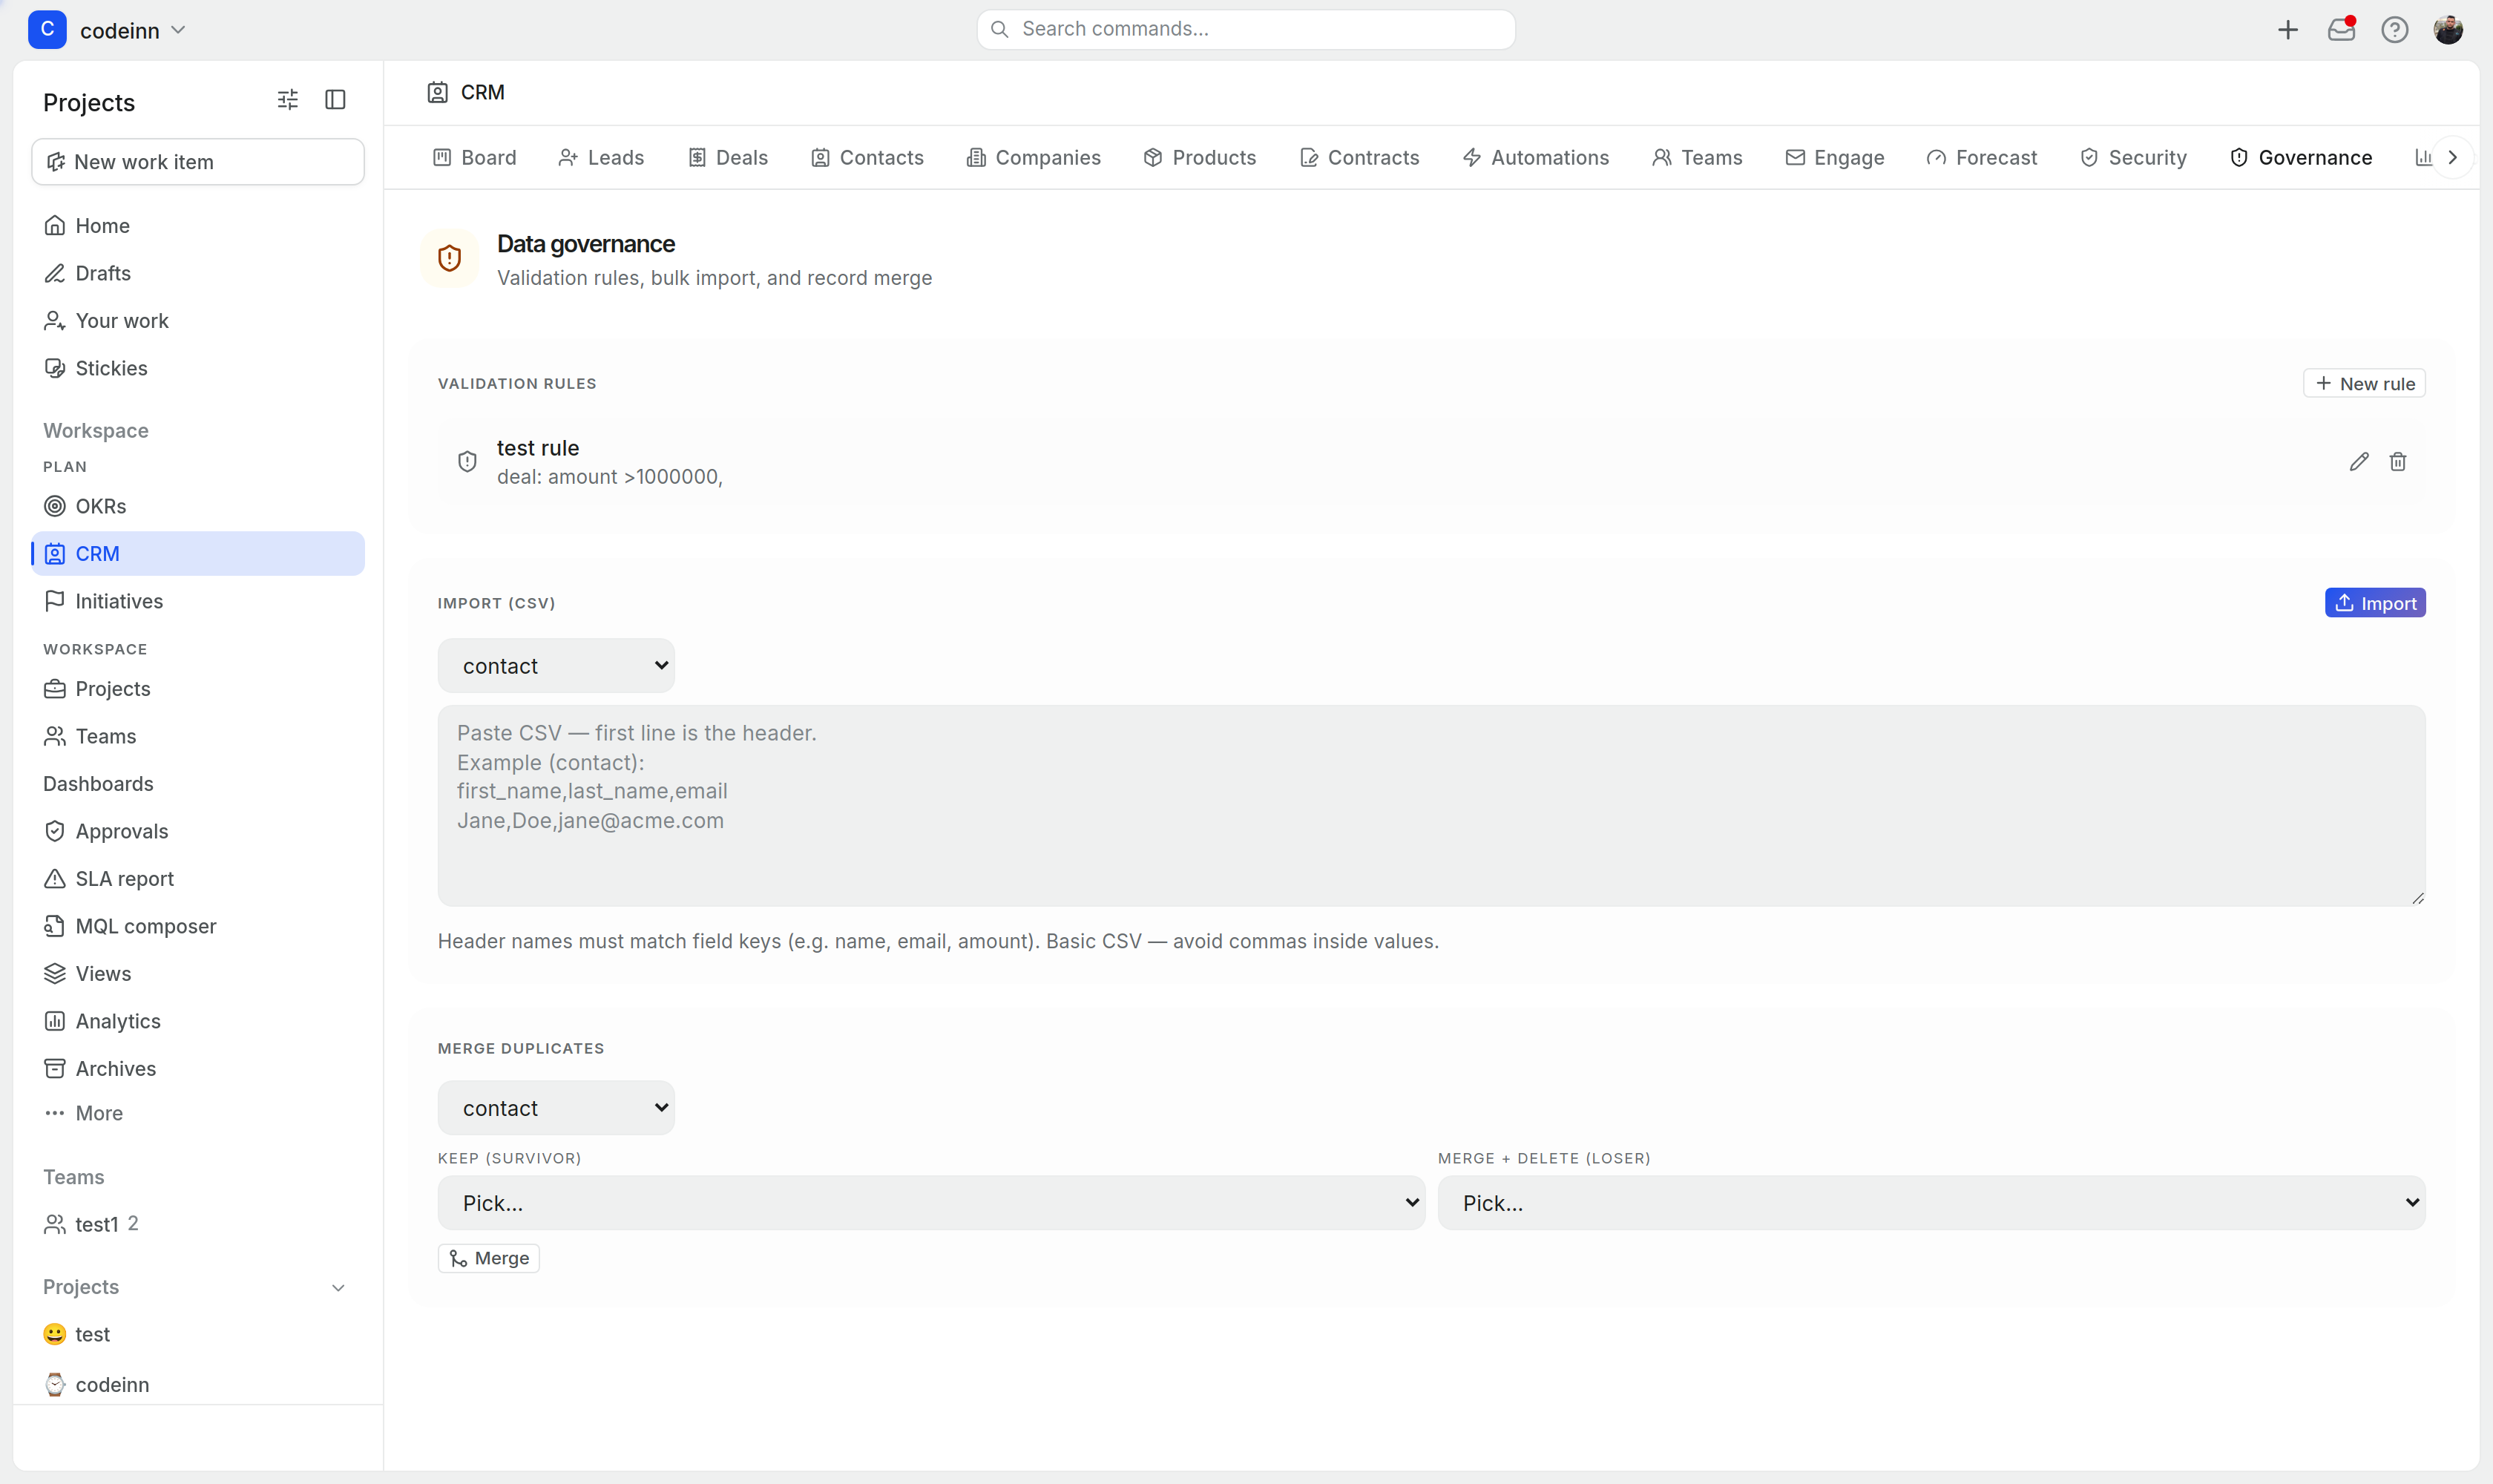Expand More sidebar options

pyautogui.click(x=198, y=1113)
